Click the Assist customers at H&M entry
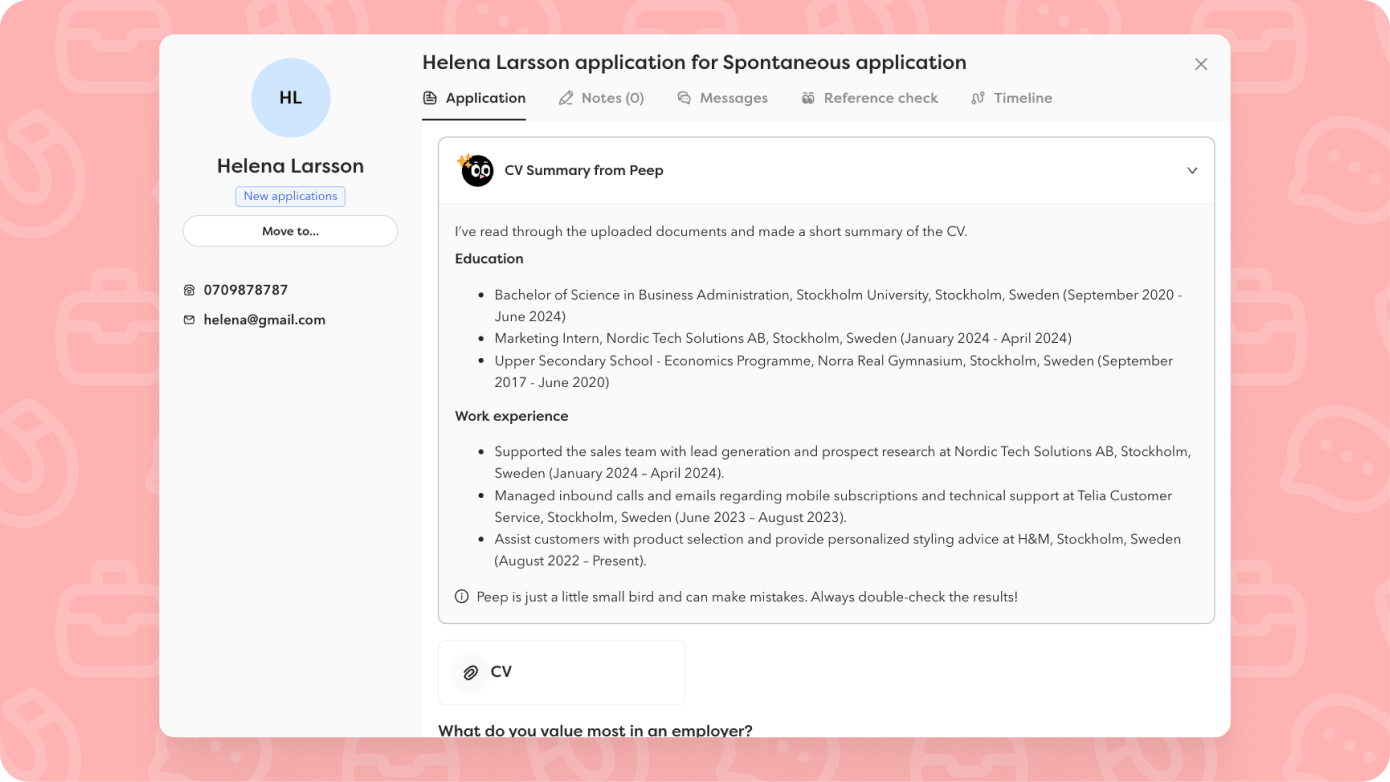The width and height of the screenshot is (1390, 782). click(838, 550)
